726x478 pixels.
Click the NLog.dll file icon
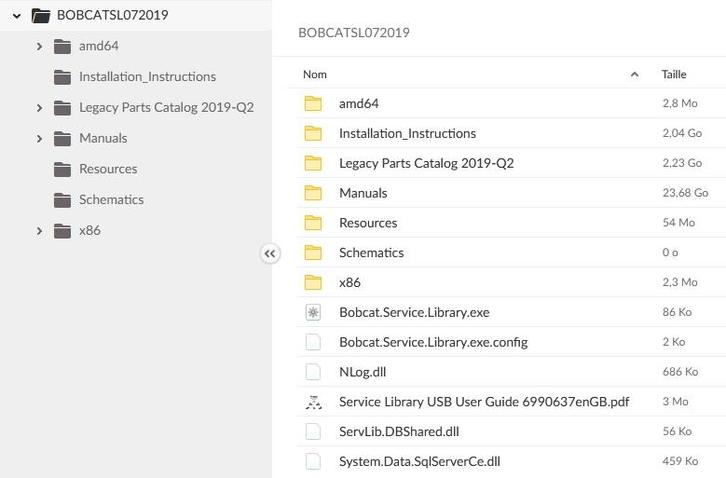(313, 372)
